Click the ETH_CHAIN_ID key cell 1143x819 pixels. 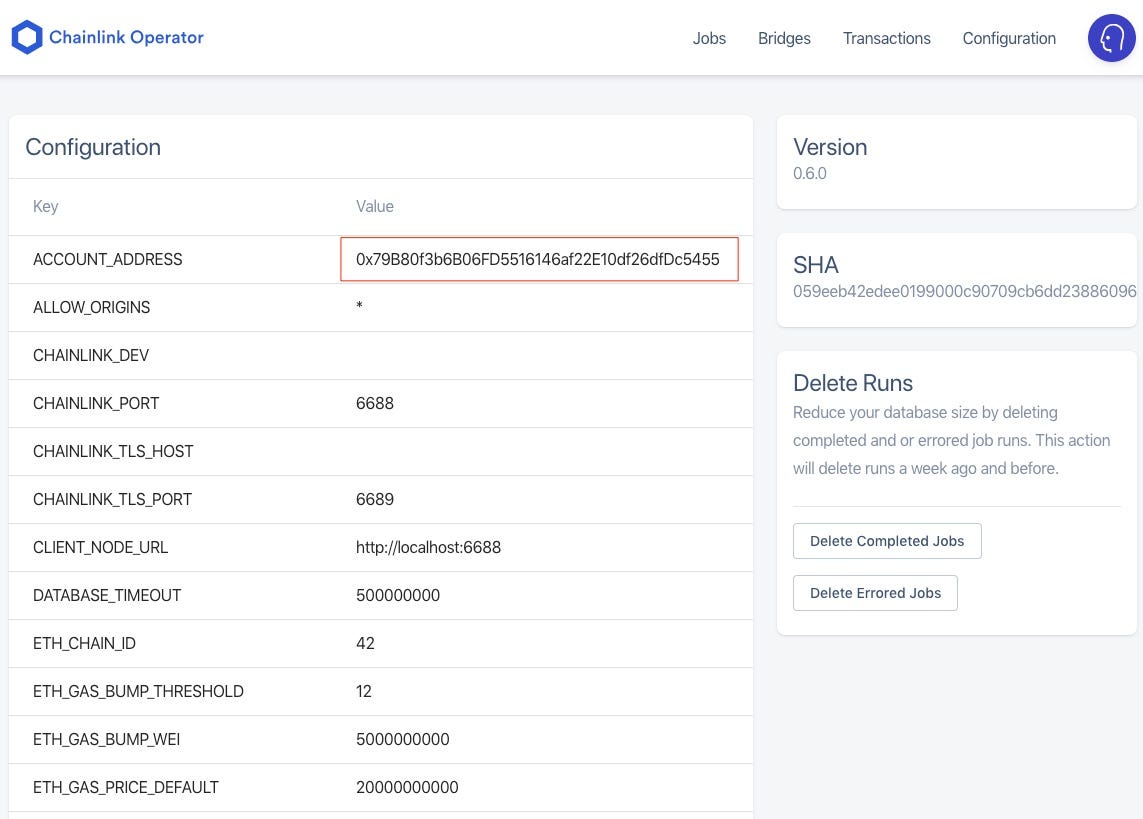[84, 644]
